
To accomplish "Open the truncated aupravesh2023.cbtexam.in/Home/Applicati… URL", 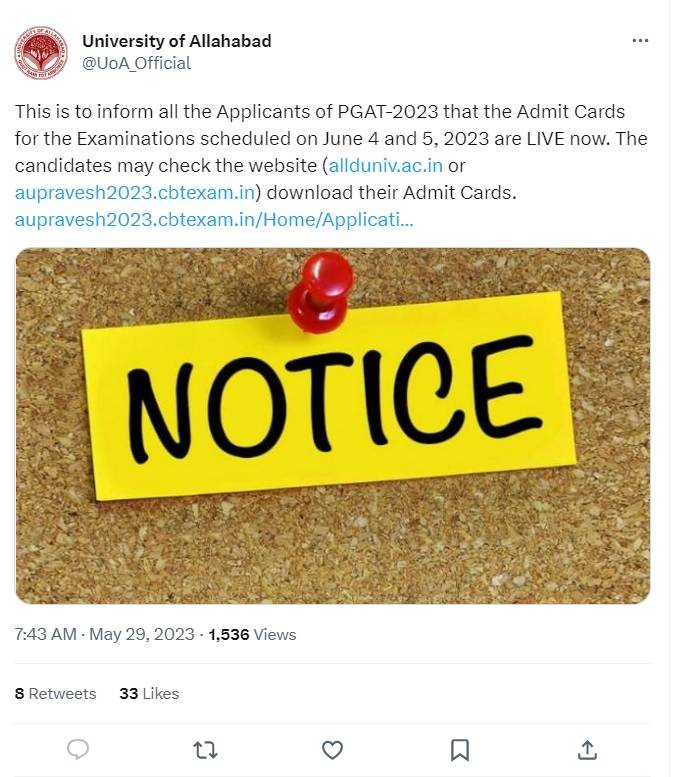I will [214, 217].
